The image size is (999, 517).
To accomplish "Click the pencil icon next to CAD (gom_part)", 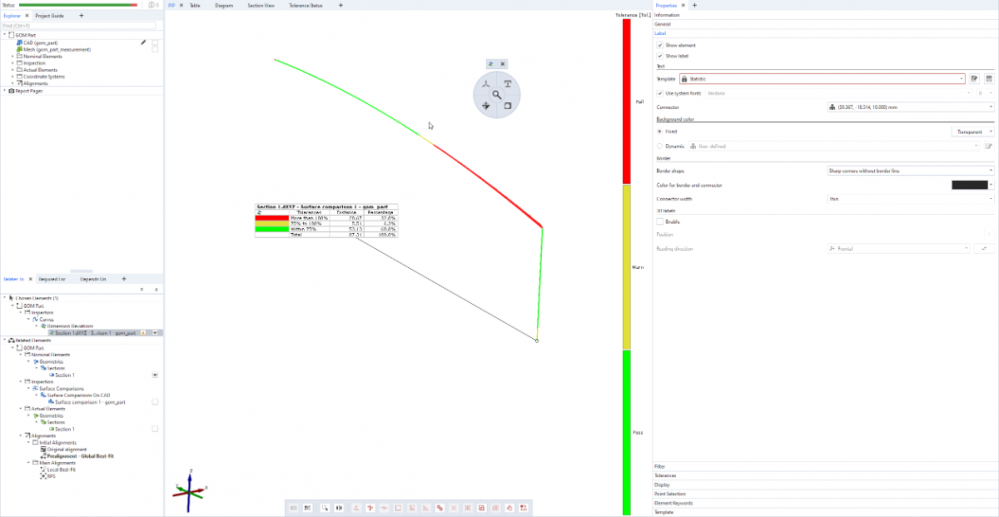I will [144, 43].
